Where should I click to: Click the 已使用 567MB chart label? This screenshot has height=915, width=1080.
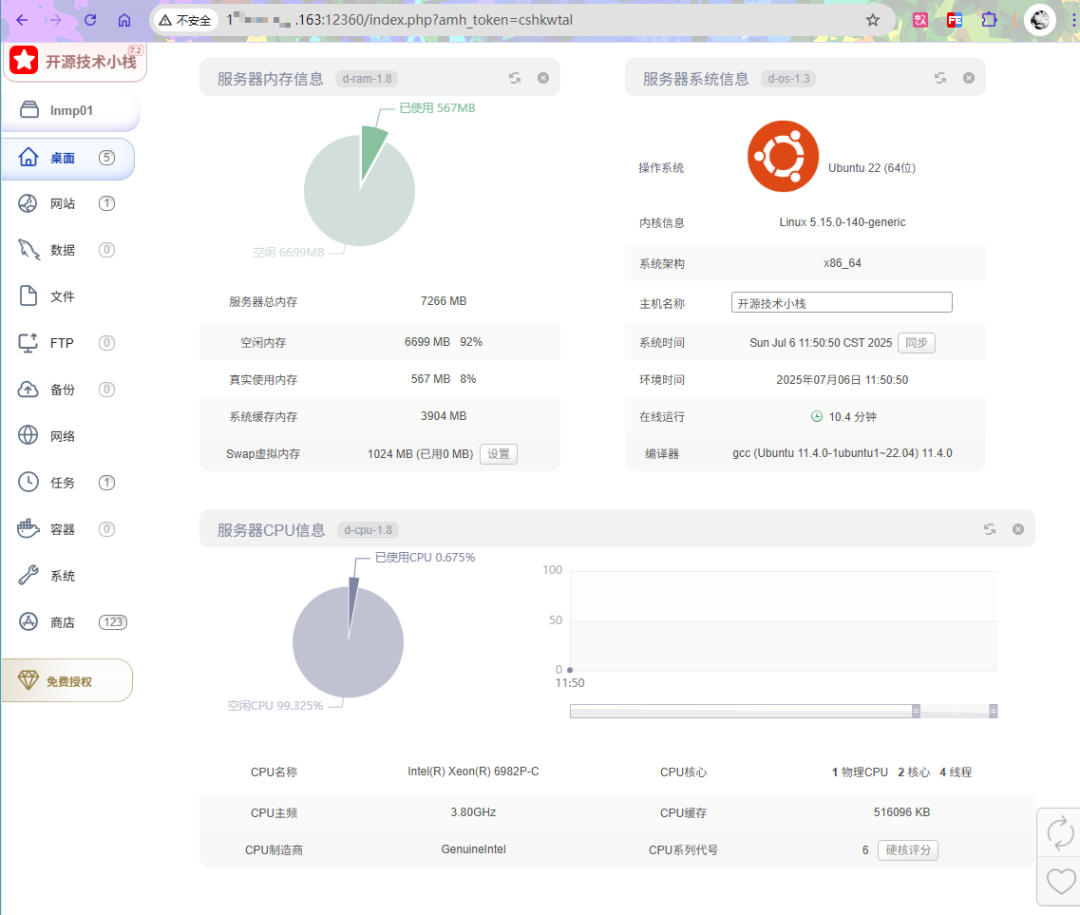[x=437, y=108]
